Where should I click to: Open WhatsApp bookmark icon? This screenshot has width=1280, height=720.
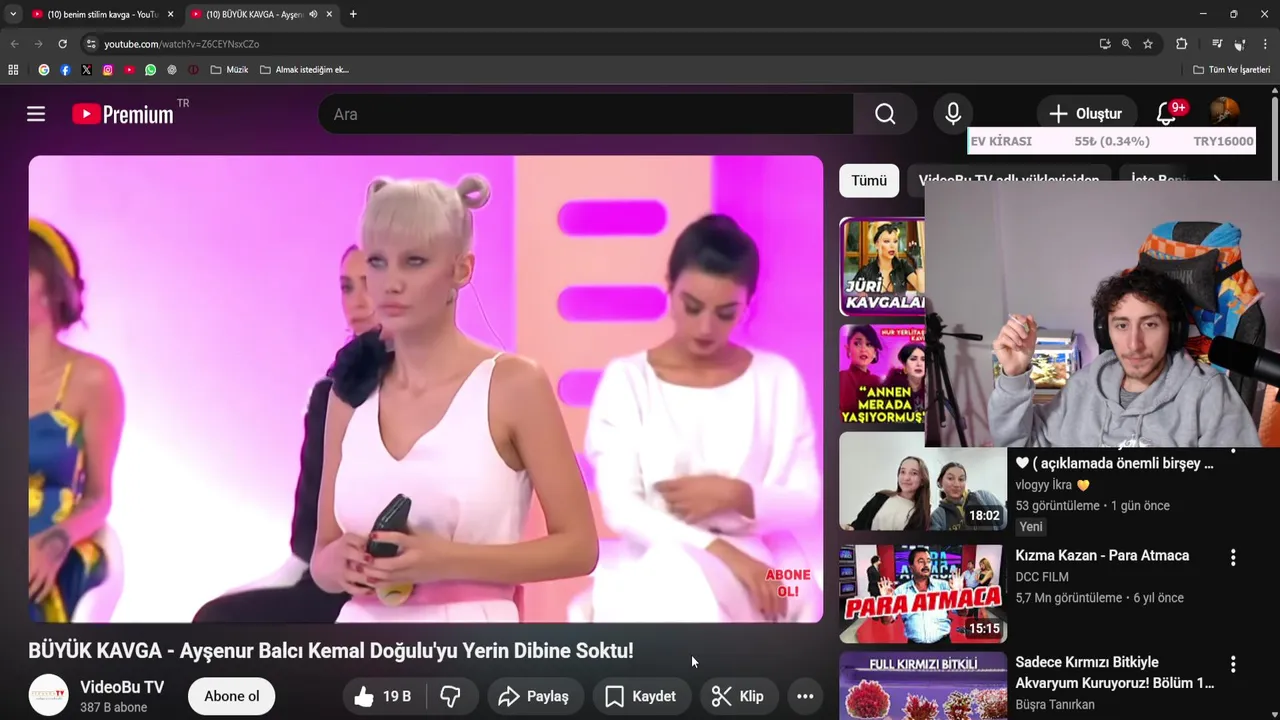pos(151,70)
